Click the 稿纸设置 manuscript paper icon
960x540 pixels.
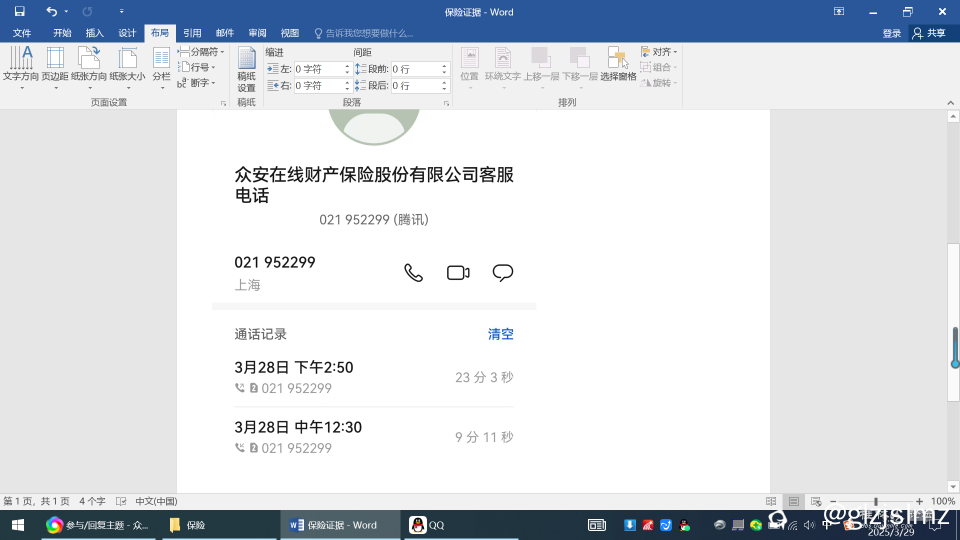coord(246,69)
